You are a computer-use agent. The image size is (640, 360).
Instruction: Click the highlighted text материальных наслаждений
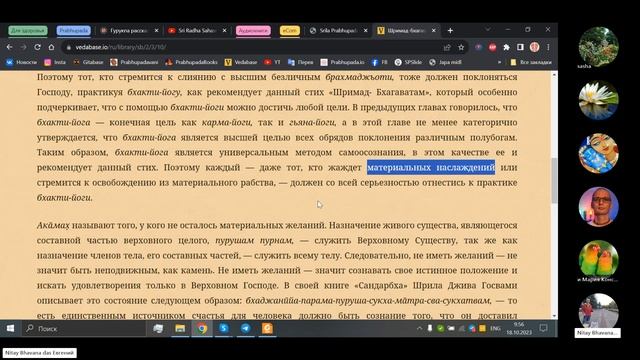(431, 167)
